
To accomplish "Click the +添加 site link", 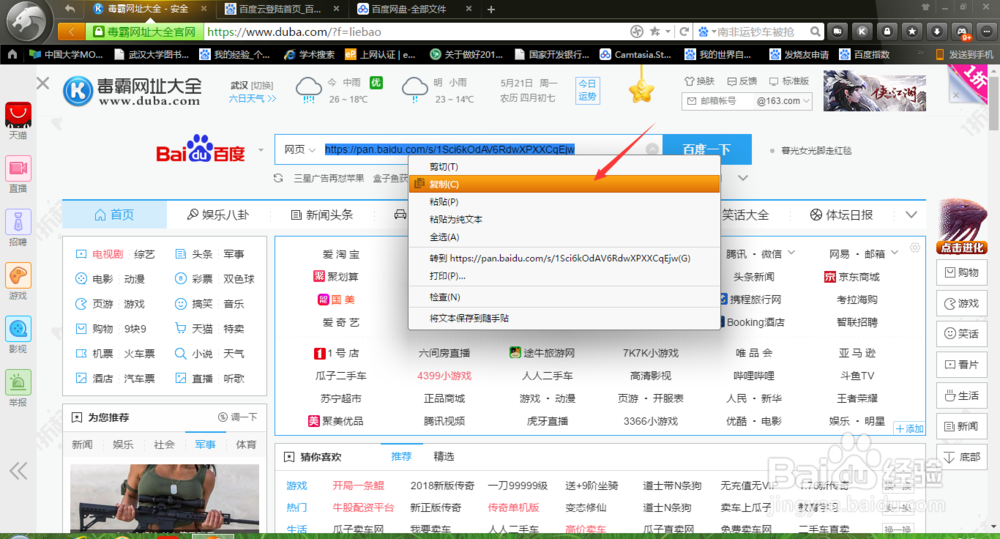I will pos(909,429).
